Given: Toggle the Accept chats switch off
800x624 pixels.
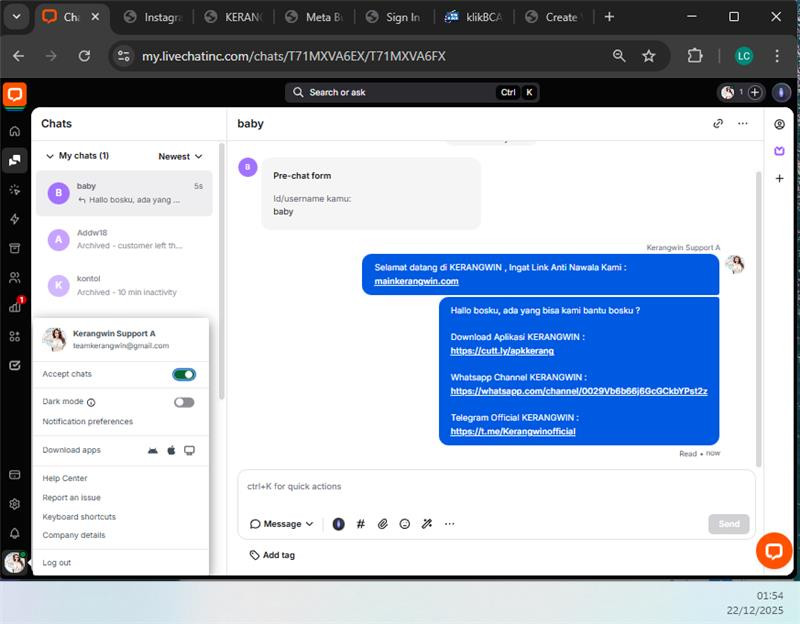Looking at the screenshot, I should pyautogui.click(x=184, y=375).
